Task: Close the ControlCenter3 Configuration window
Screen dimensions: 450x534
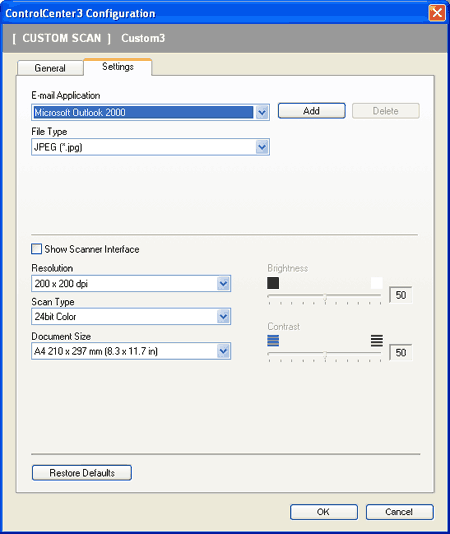Action: pos(437,13)
